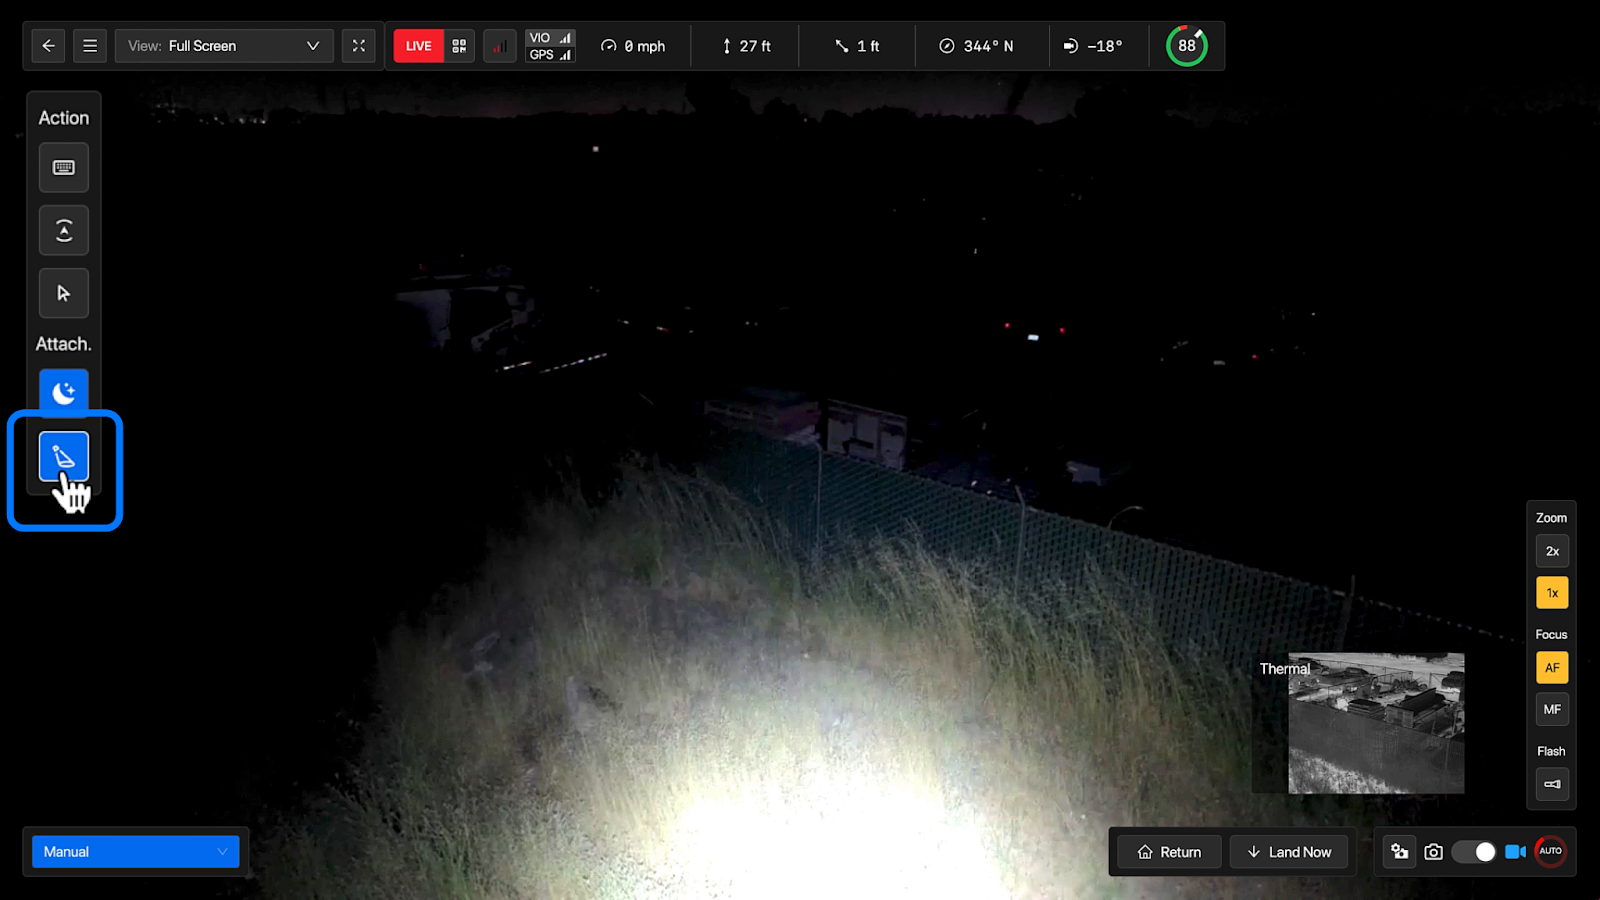Toggle the night mode moon attachment
This screenshot has width=1600, height=900.
(64, 392)
